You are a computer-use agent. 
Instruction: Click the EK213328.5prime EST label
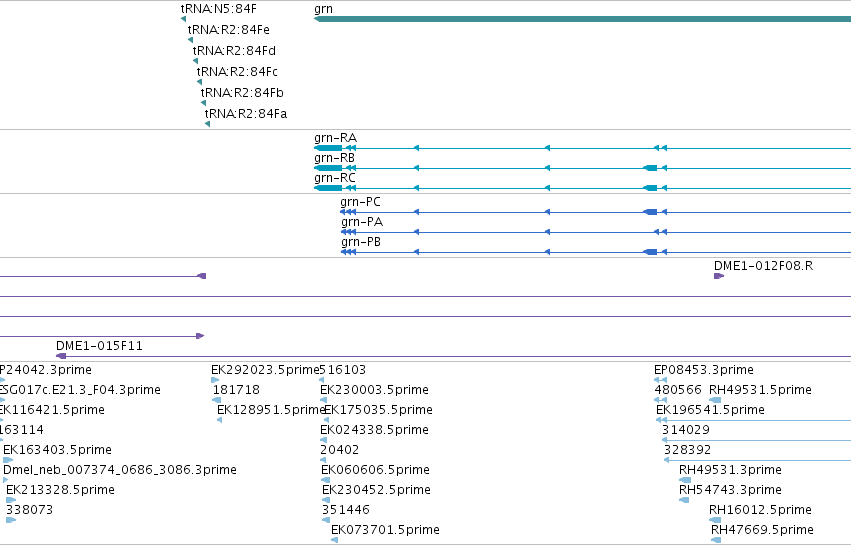pyautogui.click(x=60, y=490)
